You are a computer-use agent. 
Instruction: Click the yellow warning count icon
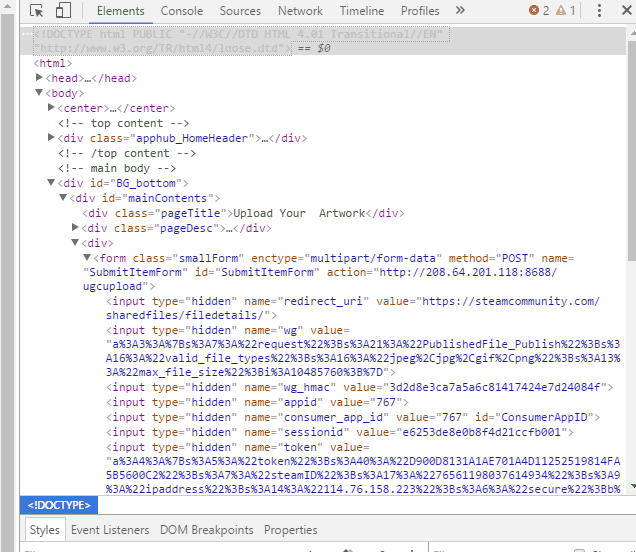point(561,10)
